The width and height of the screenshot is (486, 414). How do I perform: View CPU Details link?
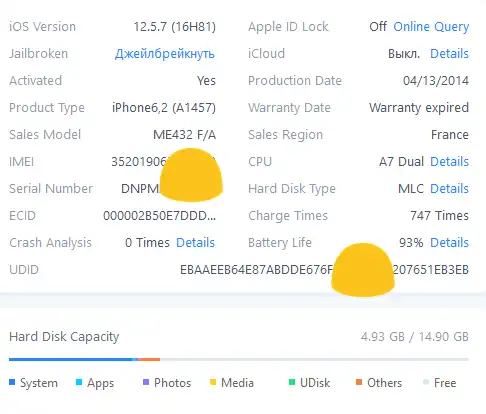click(449, 162)
